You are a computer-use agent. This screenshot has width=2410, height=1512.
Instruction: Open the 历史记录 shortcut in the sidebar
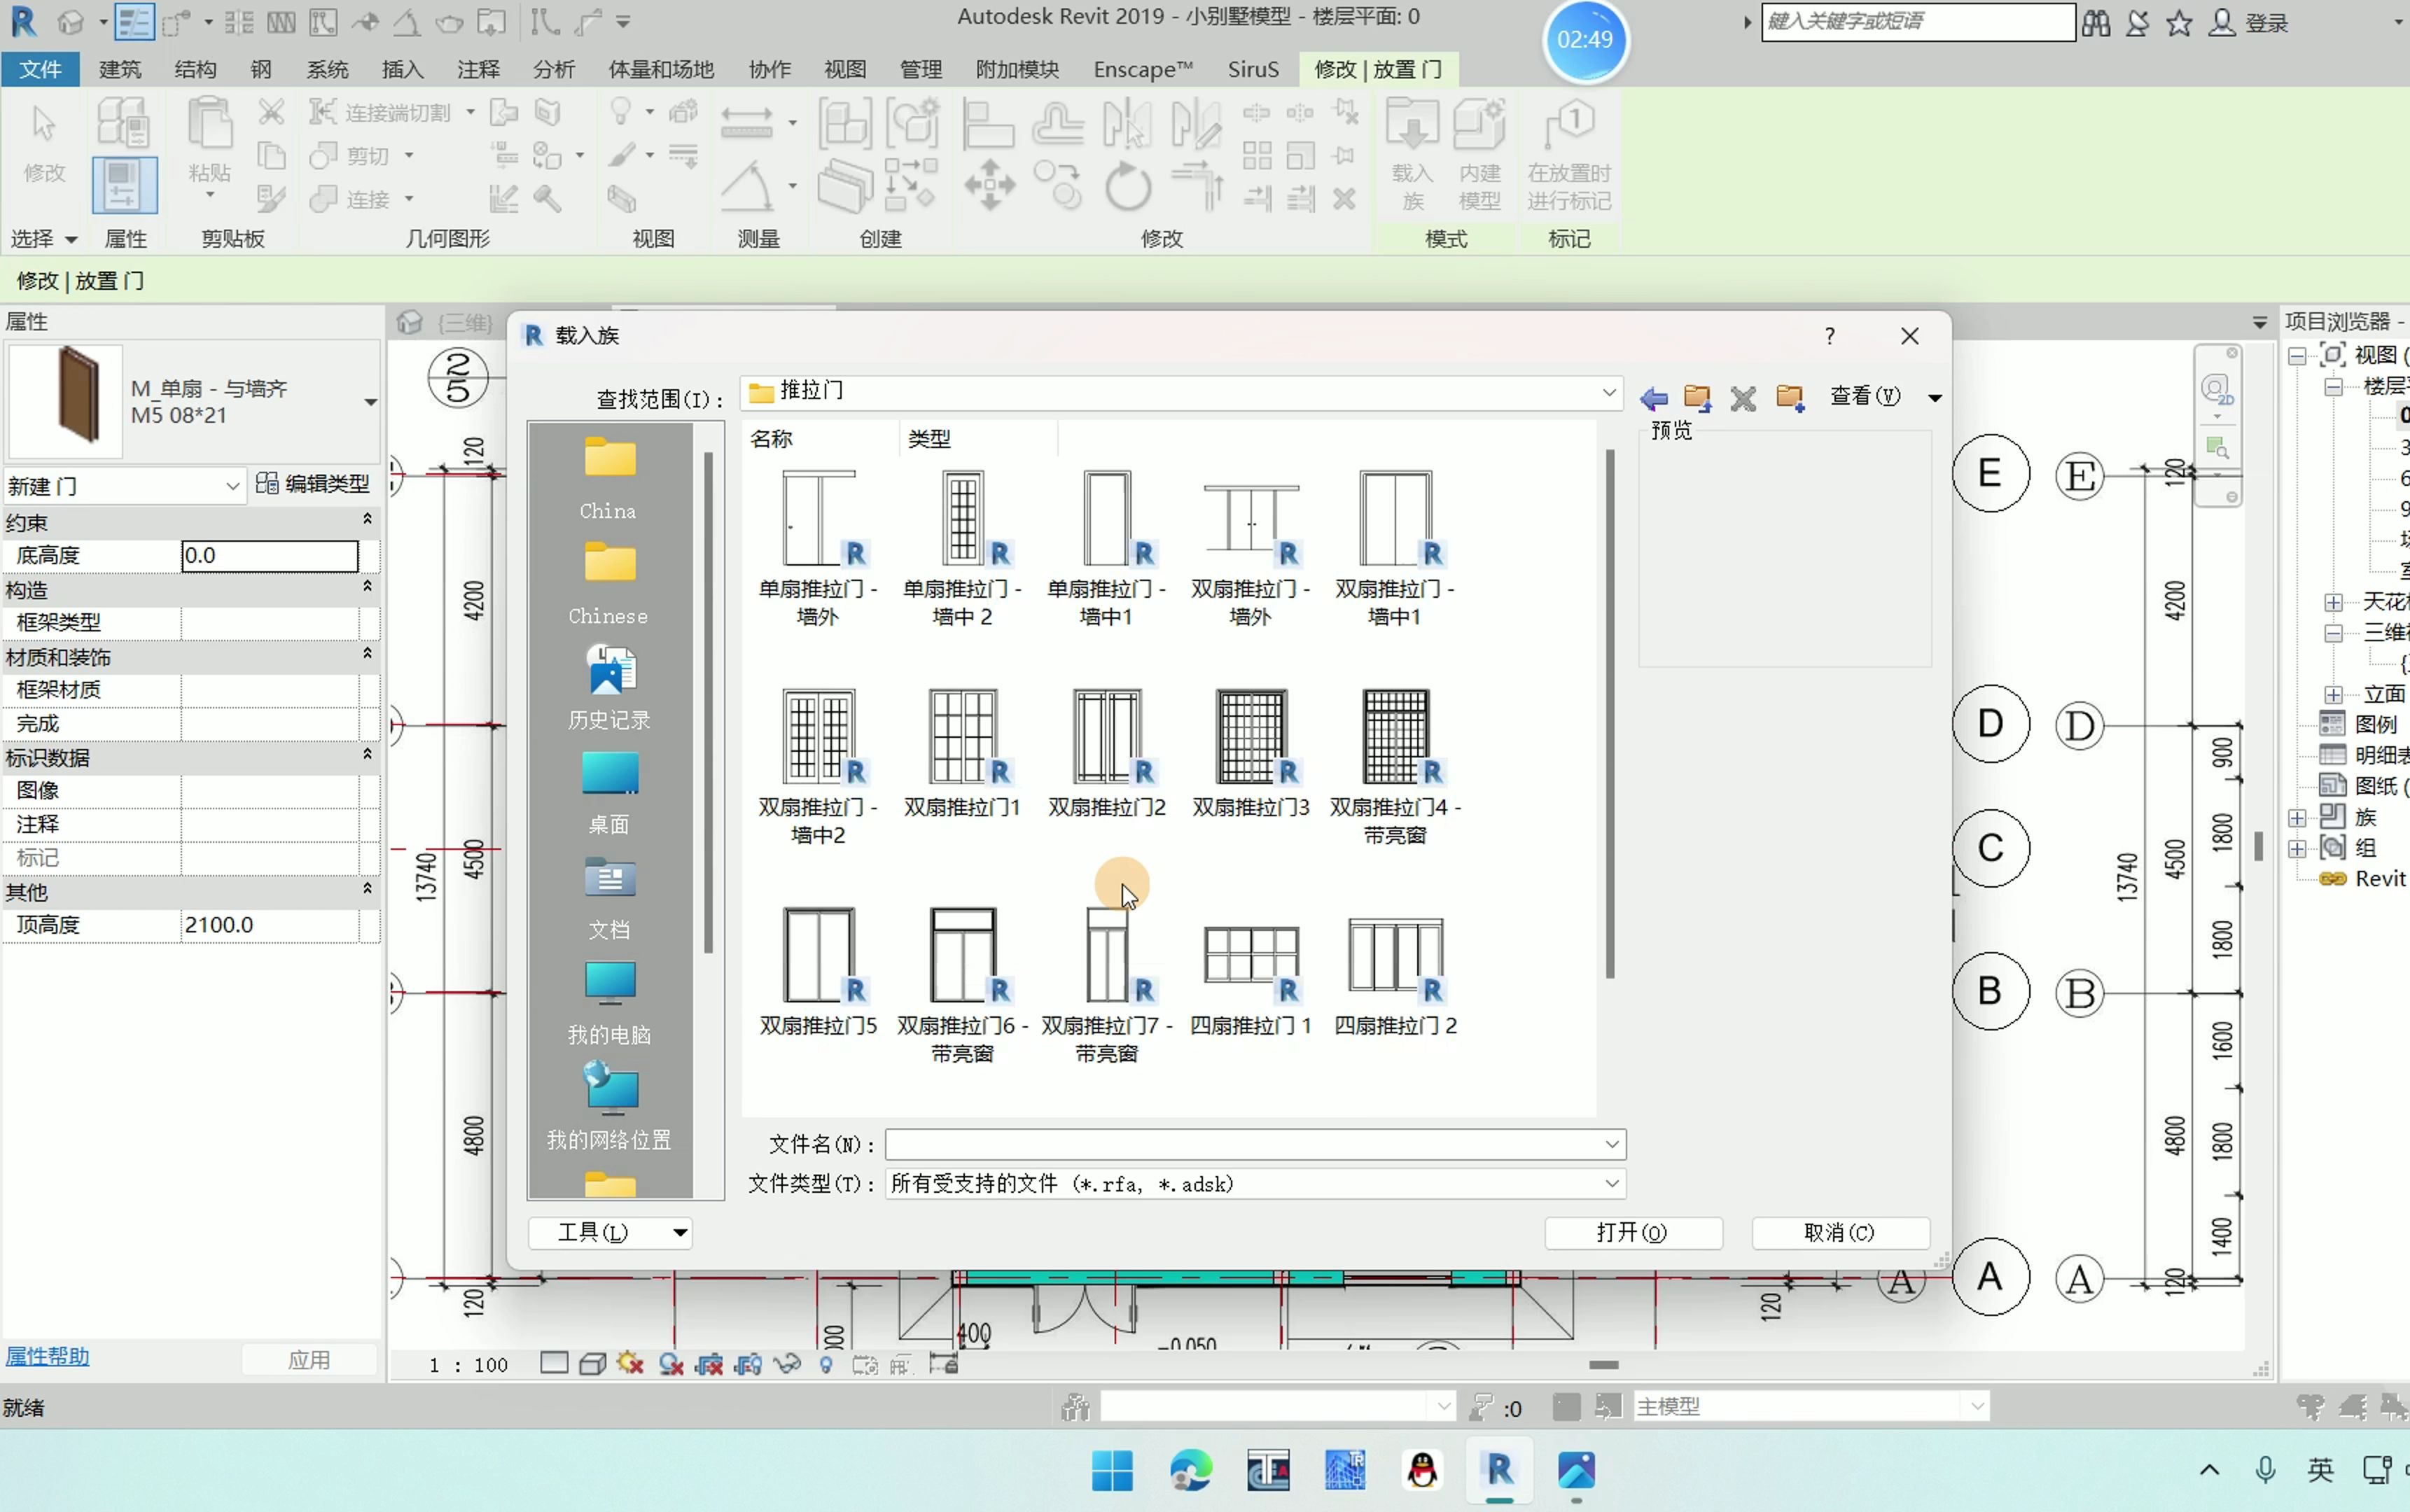[609, 686]
